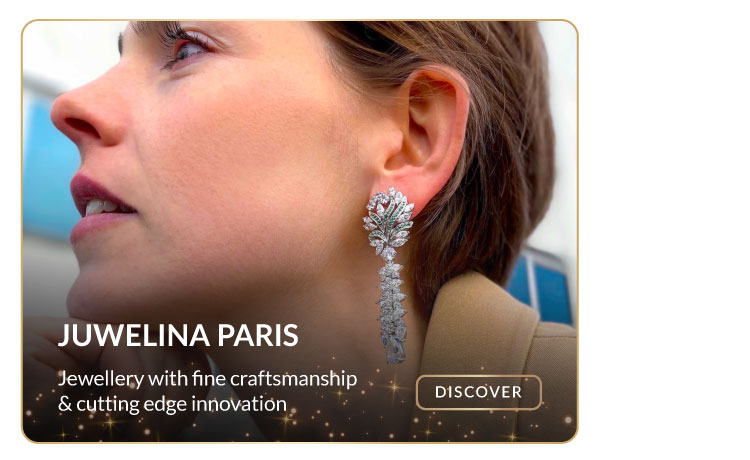Open the JUWELINA PARIS banner heading
Viewport: 750px width, 460px height.
[x=178, y=335]
